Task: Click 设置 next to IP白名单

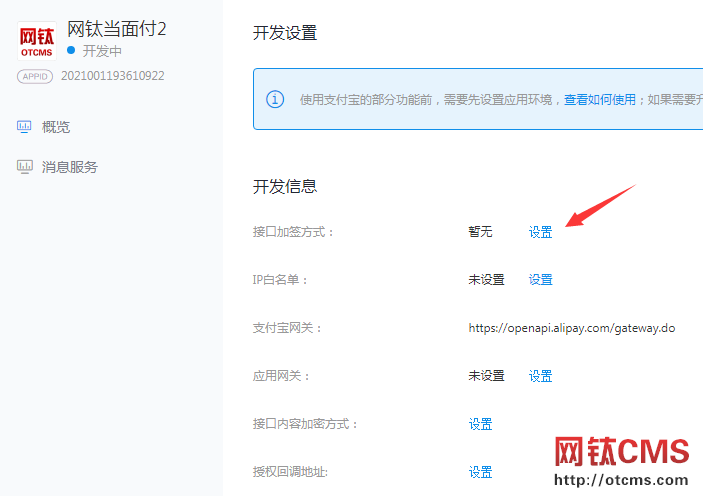Action: pyautogui.click(x=540, y=280)
